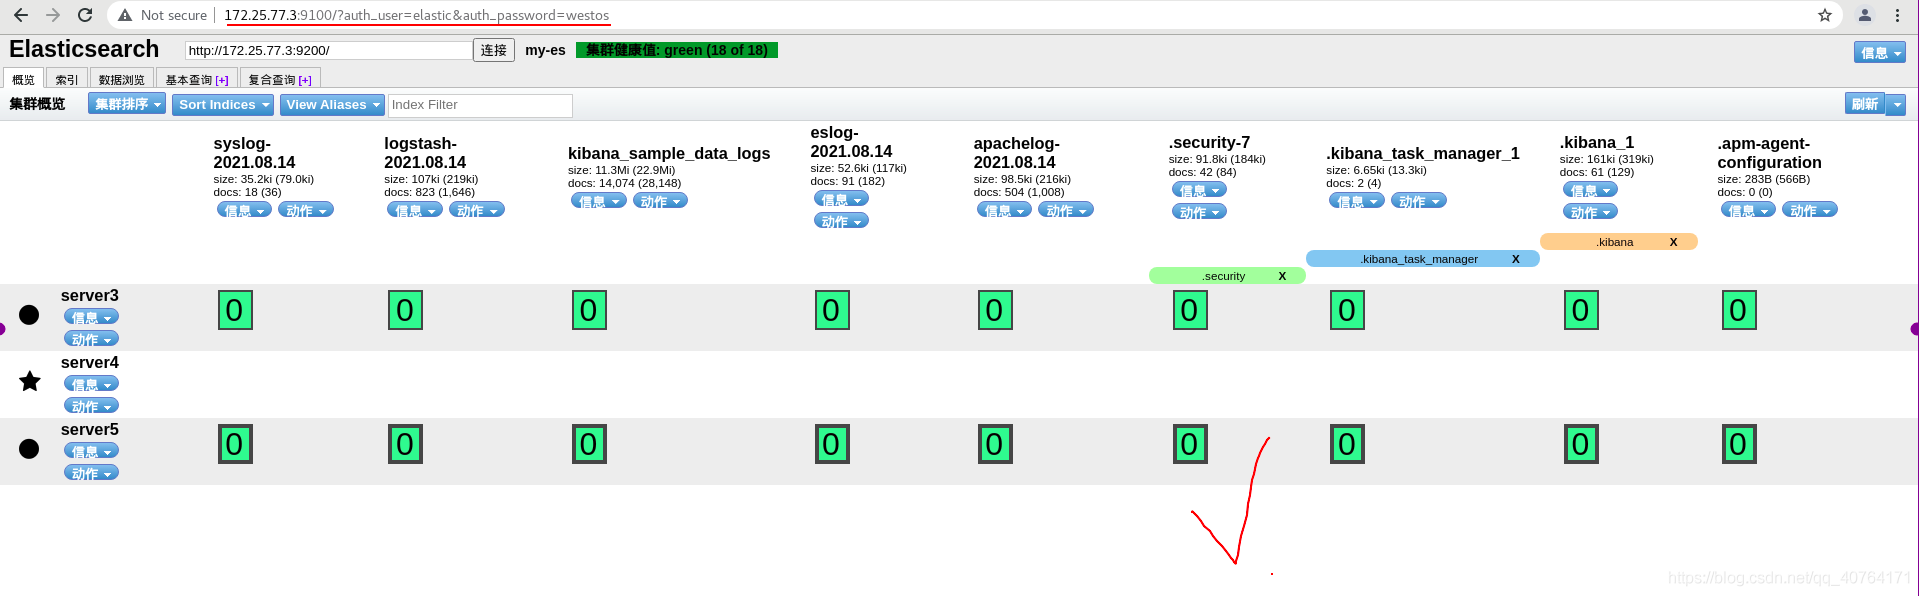Switch to the 索引 tab
Screen dimensions: 1919x596
67,79
